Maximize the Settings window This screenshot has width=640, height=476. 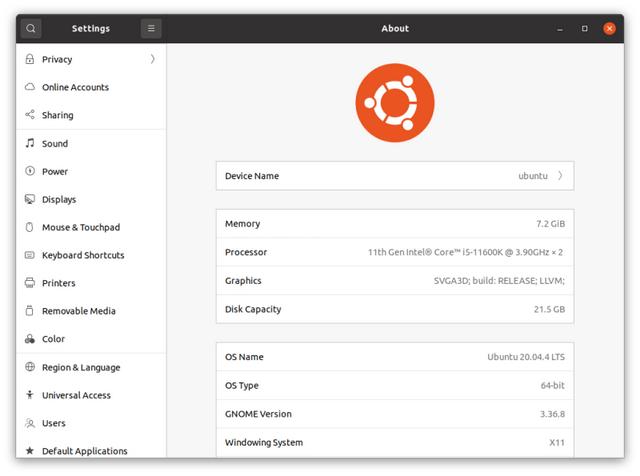click(584, 29)
